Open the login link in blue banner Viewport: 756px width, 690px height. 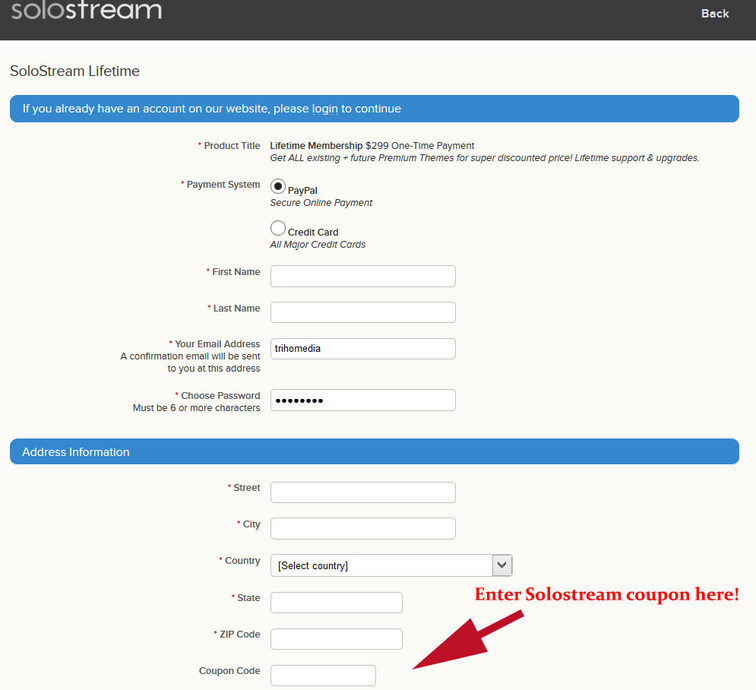pos(324,109)
